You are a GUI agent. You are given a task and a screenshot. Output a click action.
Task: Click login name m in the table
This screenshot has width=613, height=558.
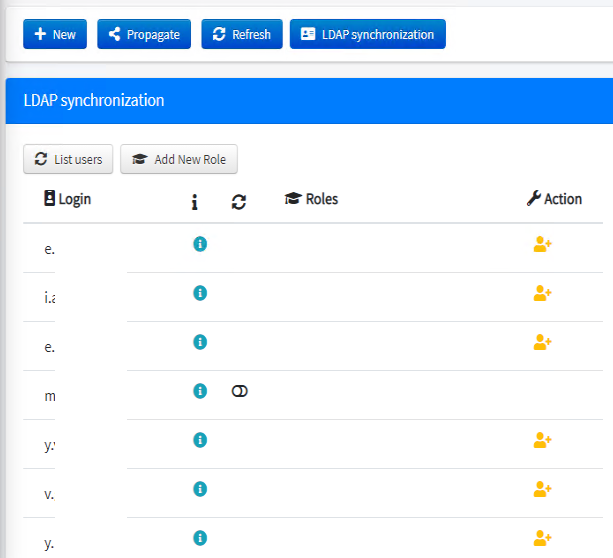tap(50, 396)
